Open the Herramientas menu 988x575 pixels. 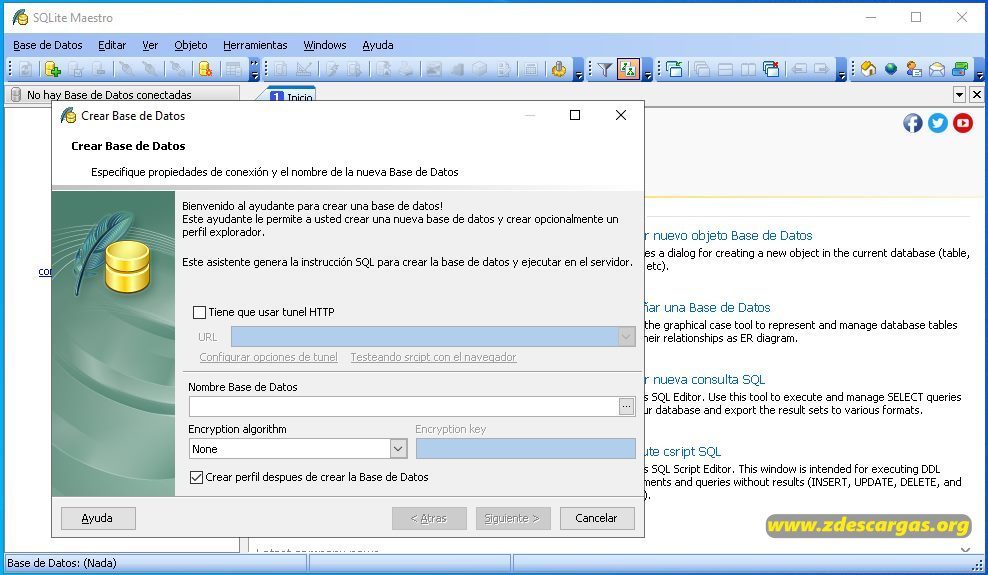point(255,45)
